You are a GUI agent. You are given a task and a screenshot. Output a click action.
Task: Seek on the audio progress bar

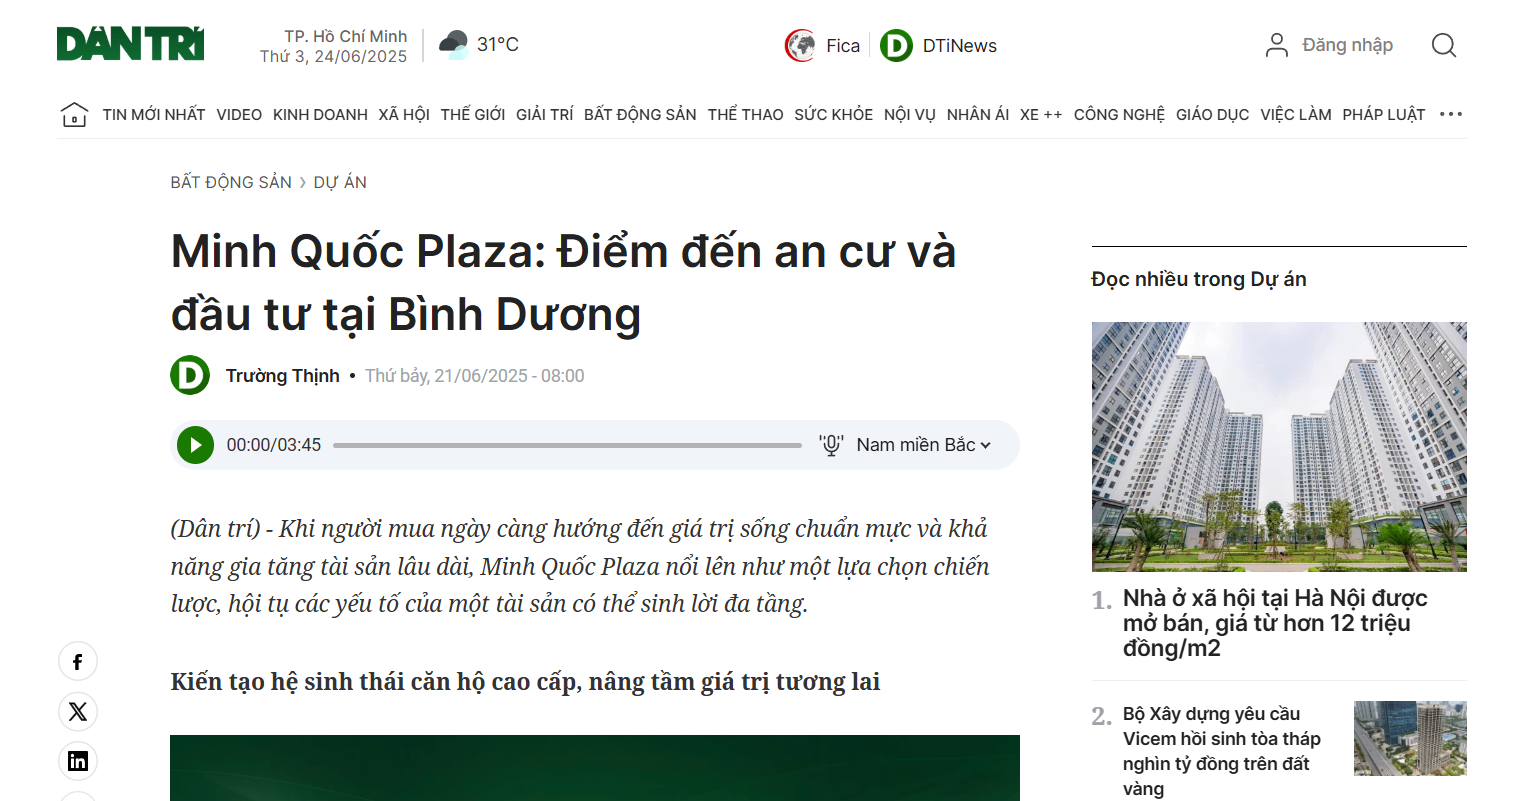[x=567, y=445]
